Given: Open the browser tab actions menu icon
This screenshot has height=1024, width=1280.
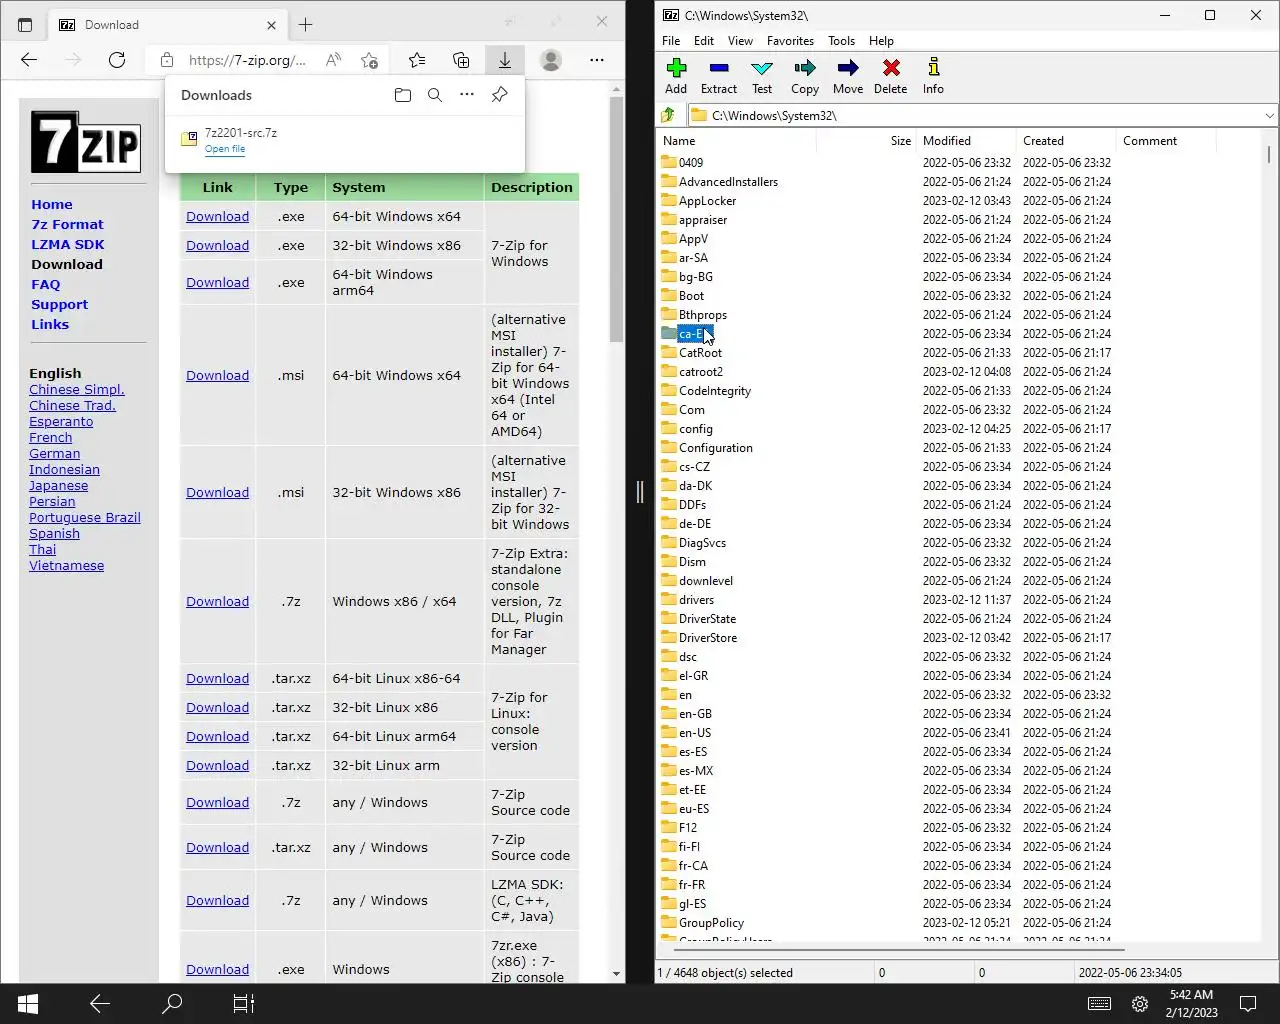Looking at the screenshot, I should (x=25, y=24).
